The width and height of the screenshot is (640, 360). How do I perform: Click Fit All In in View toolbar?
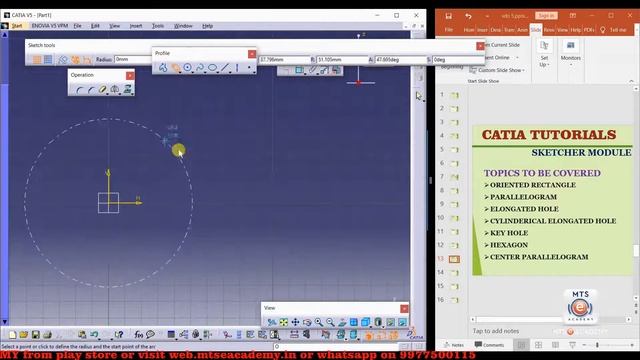(283, 322)
